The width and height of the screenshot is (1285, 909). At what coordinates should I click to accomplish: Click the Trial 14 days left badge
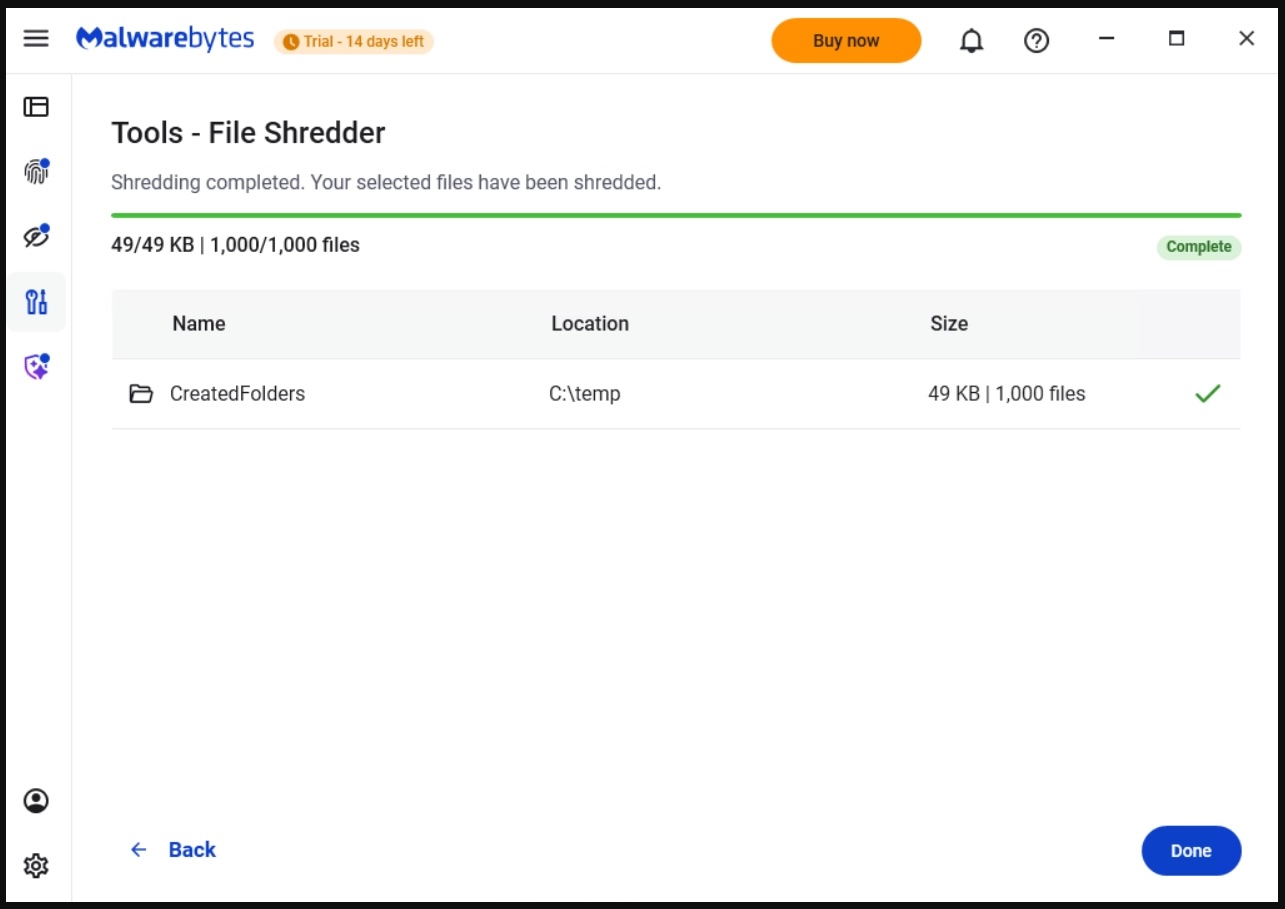(354, 42)
